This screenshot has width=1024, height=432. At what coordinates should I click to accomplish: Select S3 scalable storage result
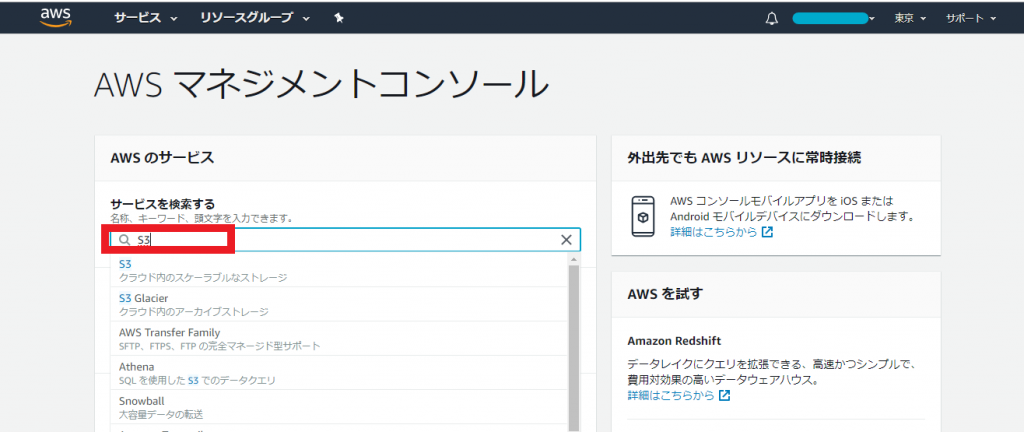pos(339,270)
